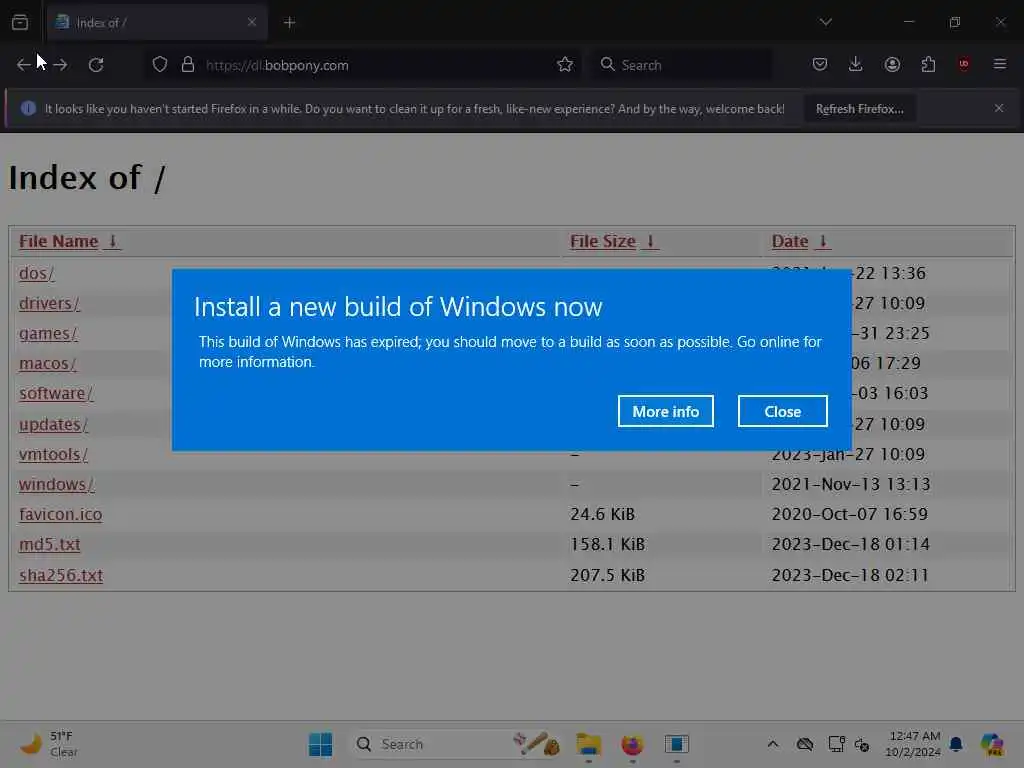This screenshot has height=768, width=1024.
Task: Open the Copilot preview icon on taskbar
Action: 992,744
